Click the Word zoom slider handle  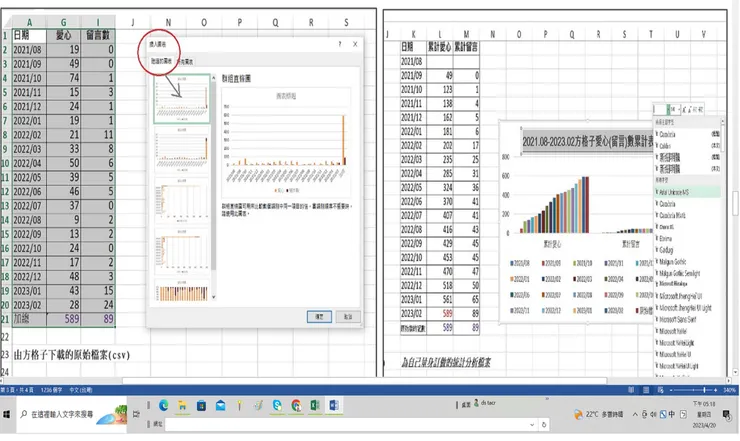click(x=704, y=390)
